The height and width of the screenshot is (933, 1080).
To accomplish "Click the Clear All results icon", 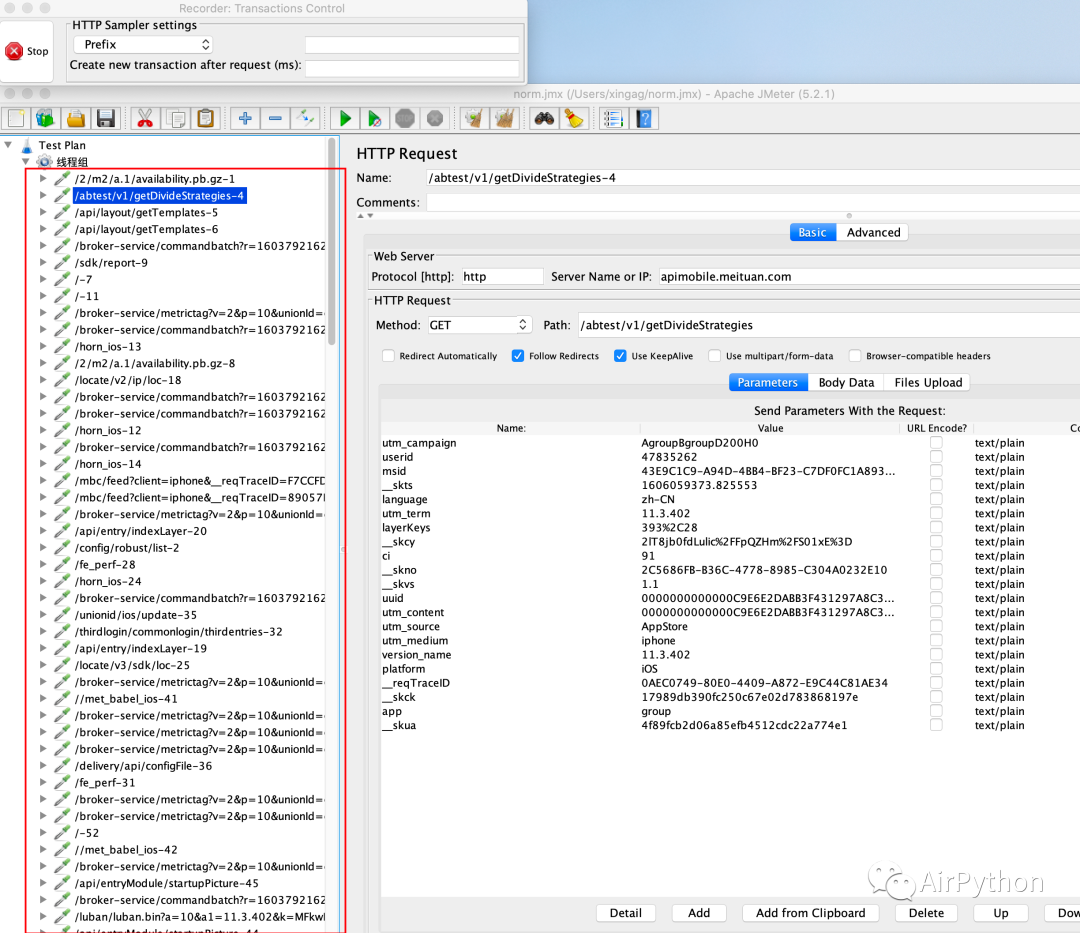I will click(x=504, y=118).
